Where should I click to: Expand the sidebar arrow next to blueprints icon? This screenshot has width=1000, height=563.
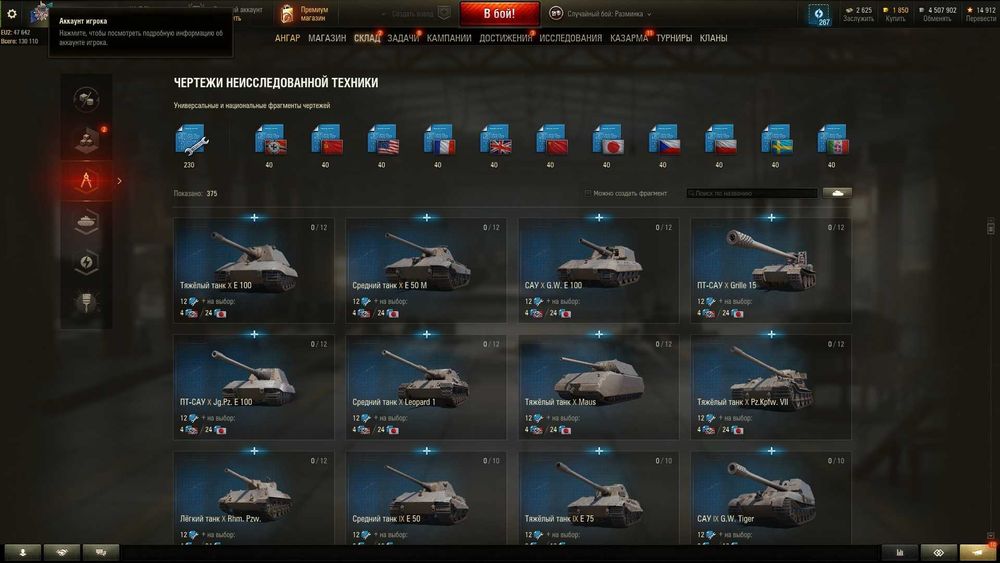pyautogui.click(x=119, y=181)
